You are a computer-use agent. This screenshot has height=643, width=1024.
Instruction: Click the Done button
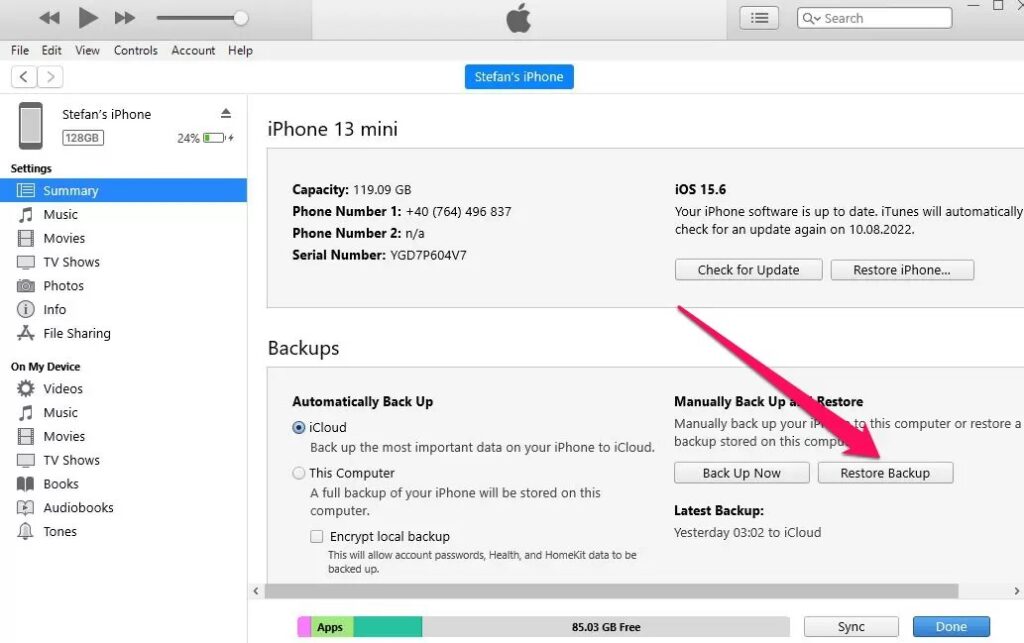[x=951, y=627]
